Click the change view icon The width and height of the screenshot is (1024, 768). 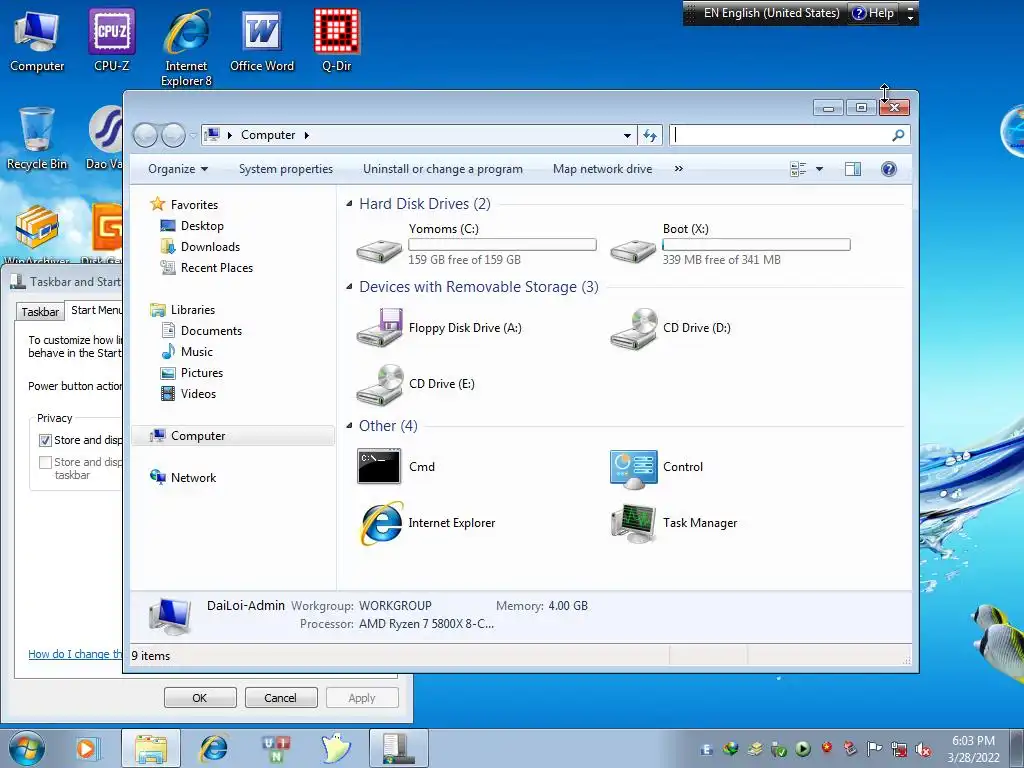click(x=798, y=169)
